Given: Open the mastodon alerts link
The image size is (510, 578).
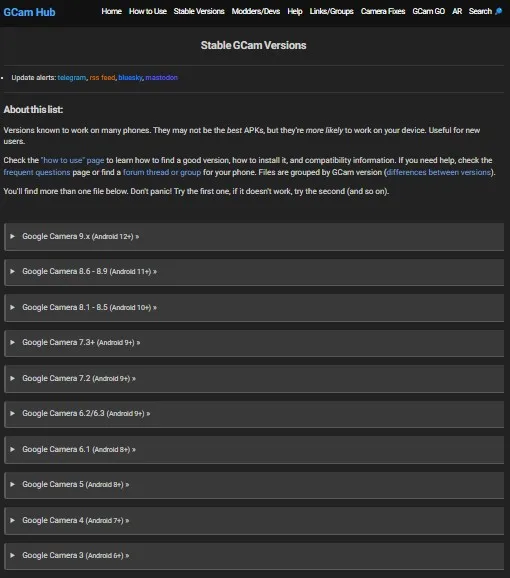Looking at the screenshot, I should point(161,77).
